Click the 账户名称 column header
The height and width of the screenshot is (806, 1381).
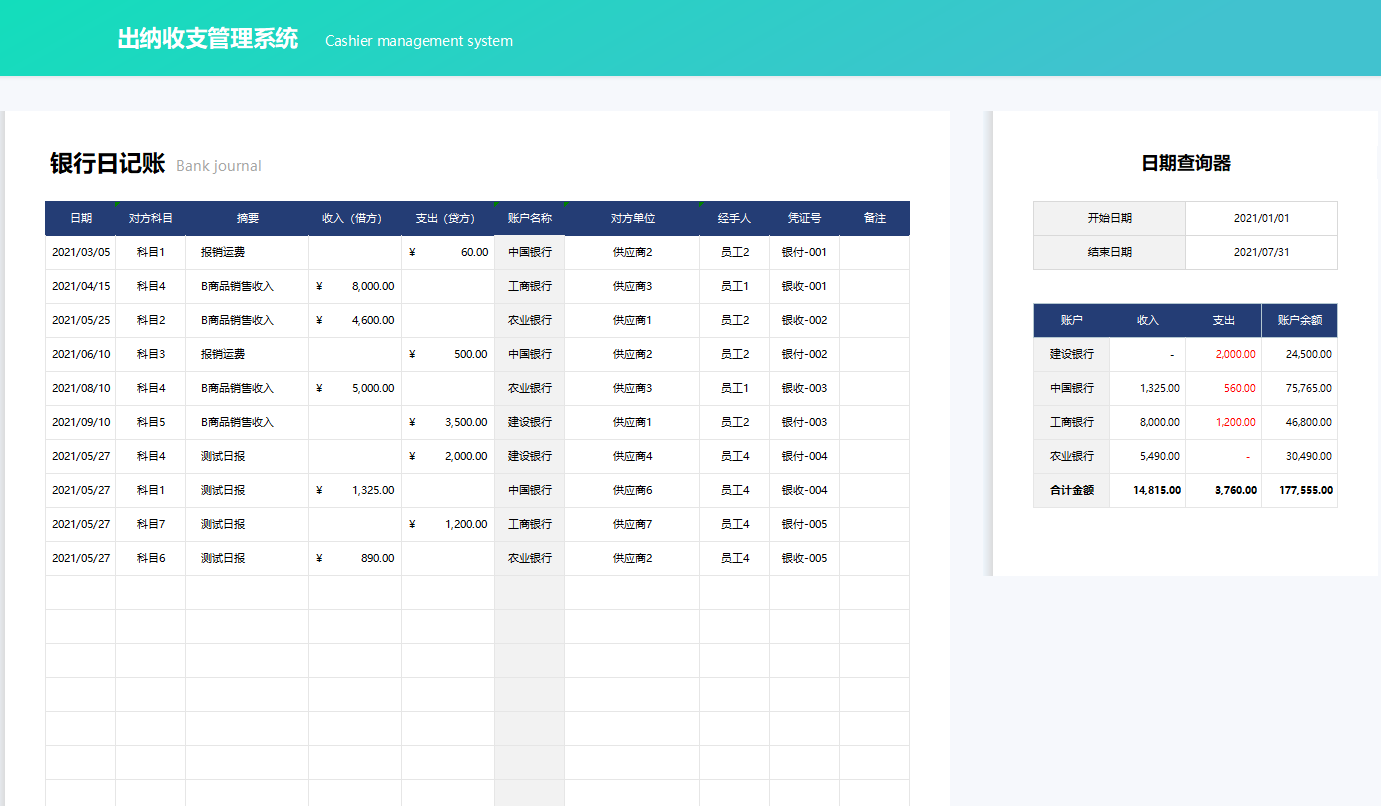click(530, 218)
